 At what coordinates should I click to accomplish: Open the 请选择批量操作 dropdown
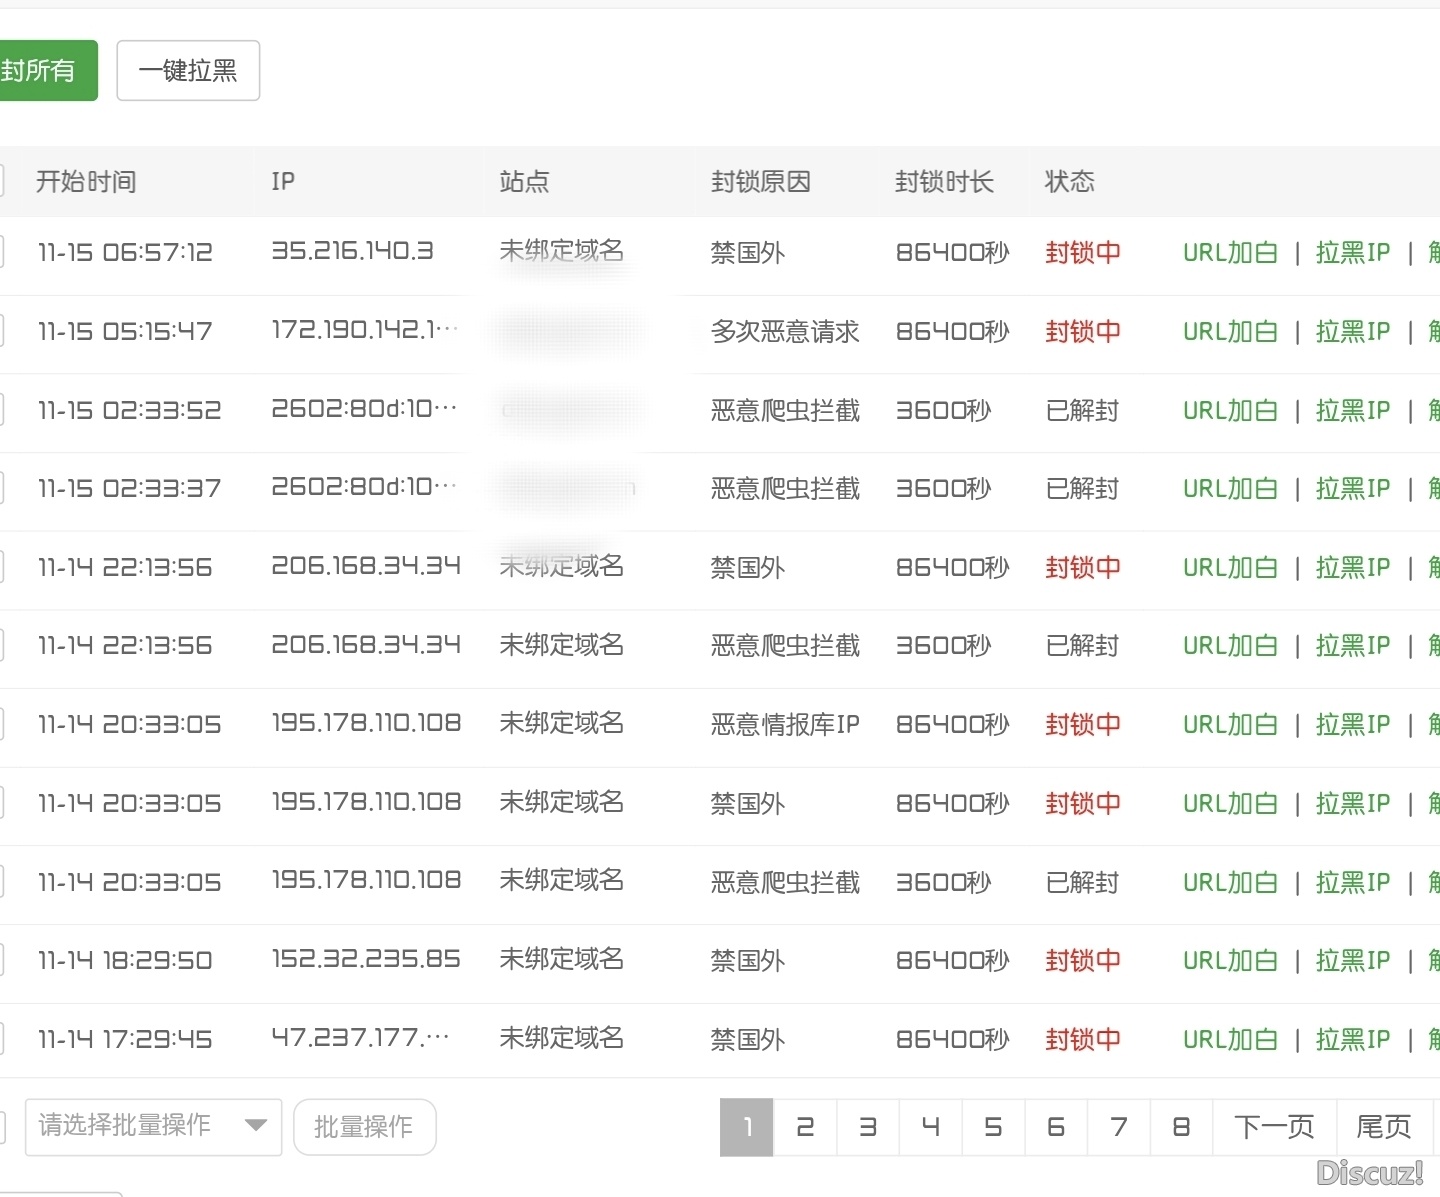[152, 1127]
